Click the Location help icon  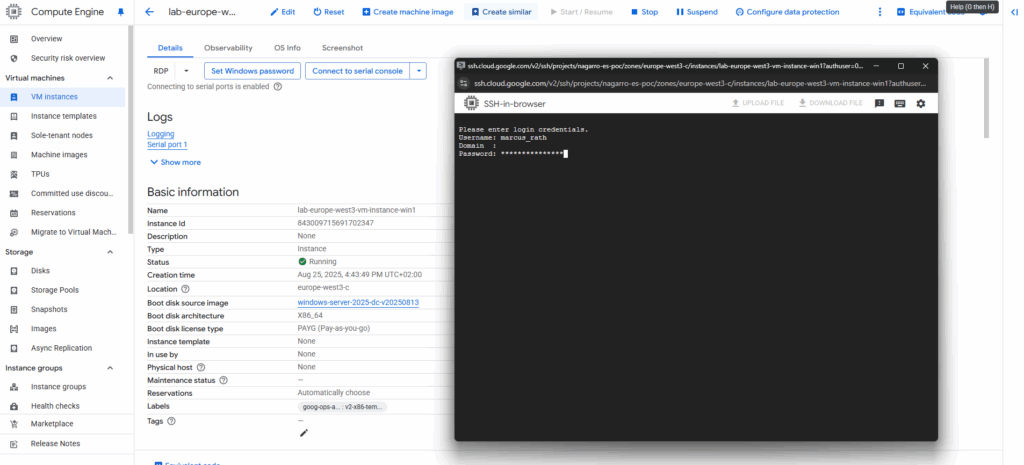tap(185, 289)
